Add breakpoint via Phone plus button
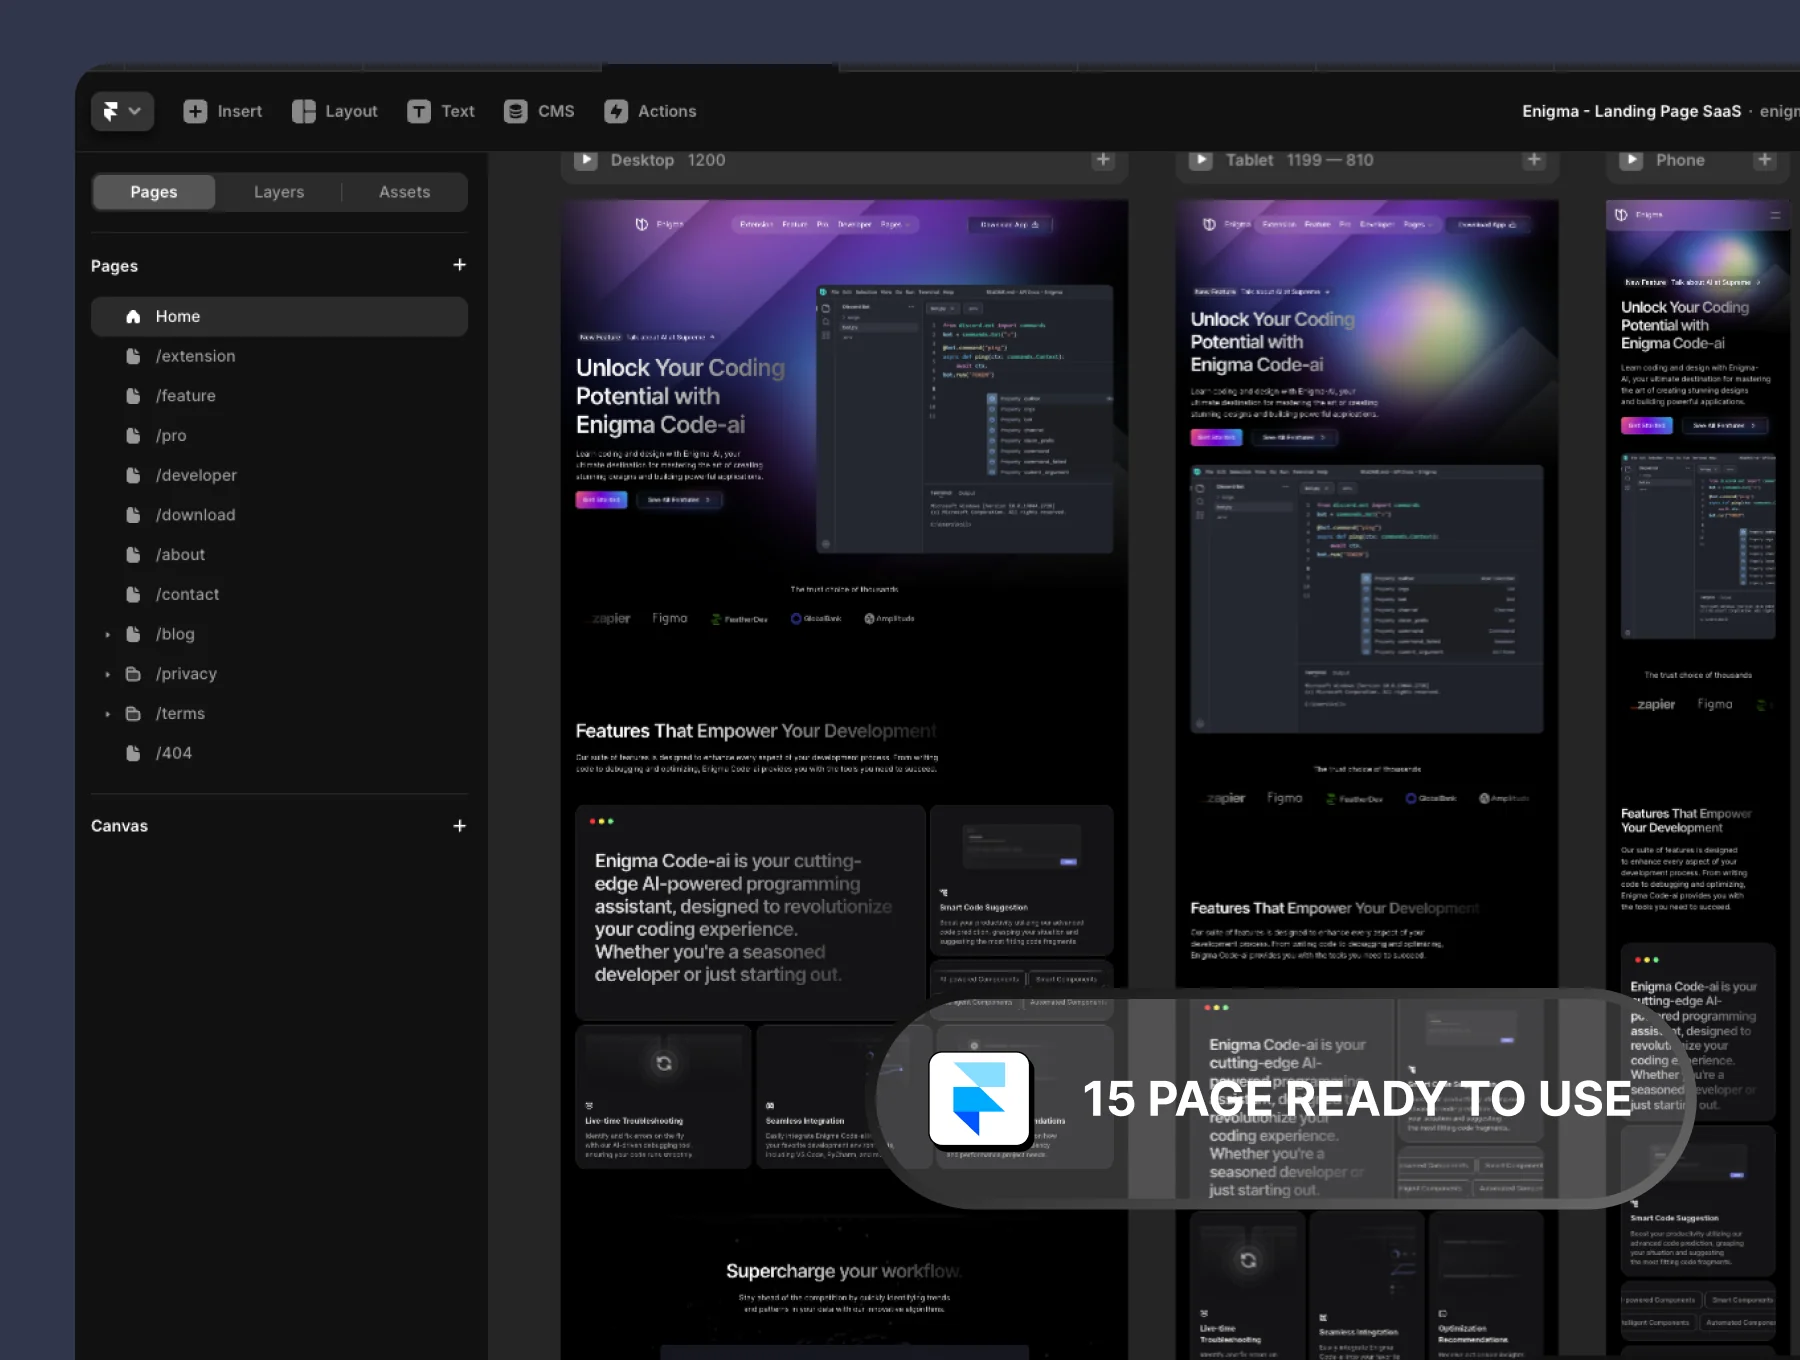The width and height of the screenshot is (1800, 1360). click(x=1765, y=160)
